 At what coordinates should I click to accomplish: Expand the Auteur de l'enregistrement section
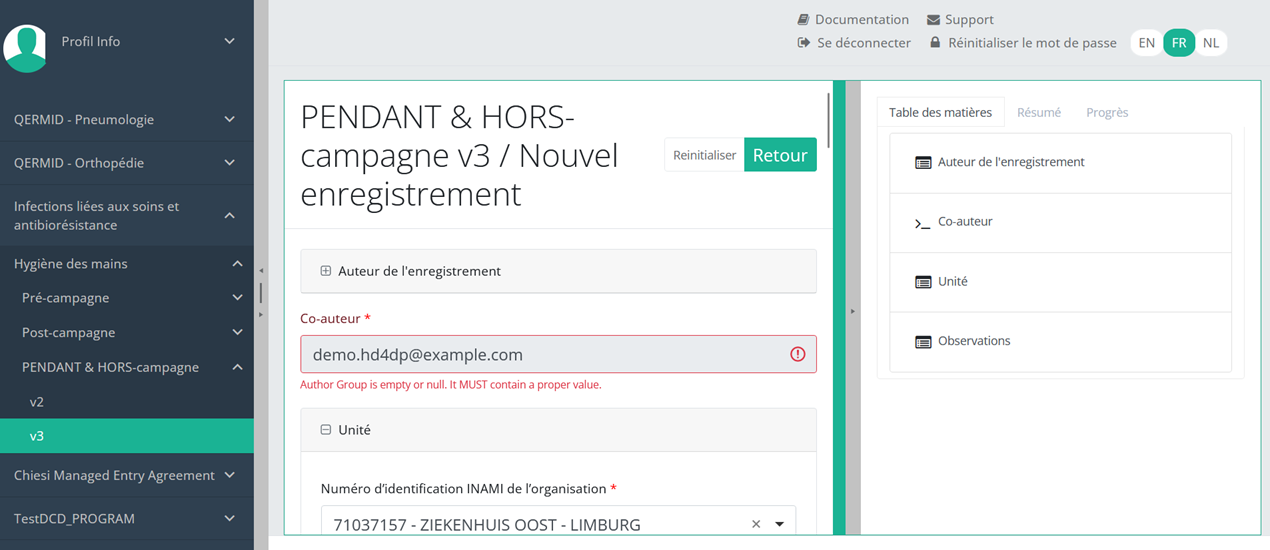coord(326,271)
